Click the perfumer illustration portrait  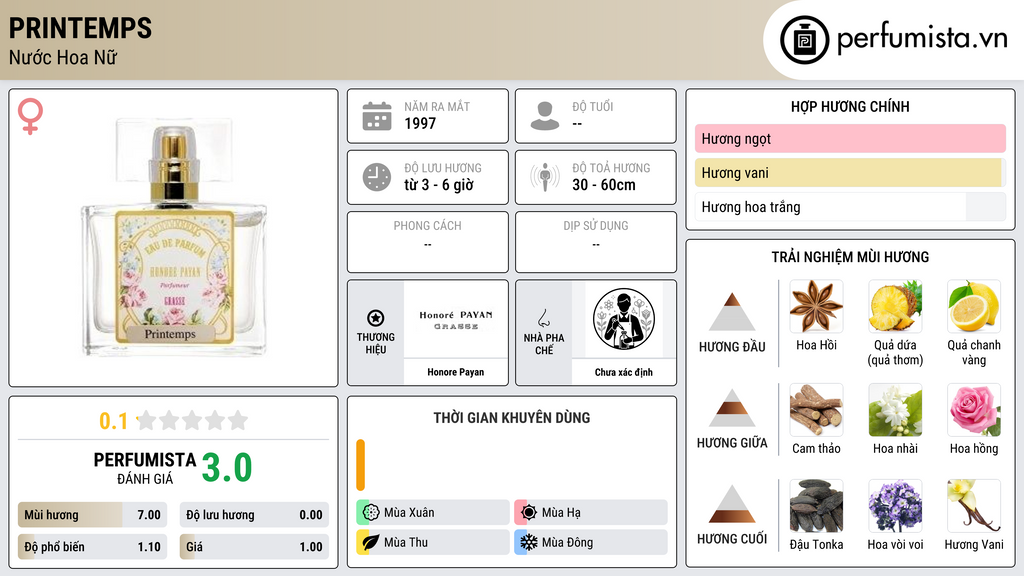pyautogui.click(x=624, y=320)
